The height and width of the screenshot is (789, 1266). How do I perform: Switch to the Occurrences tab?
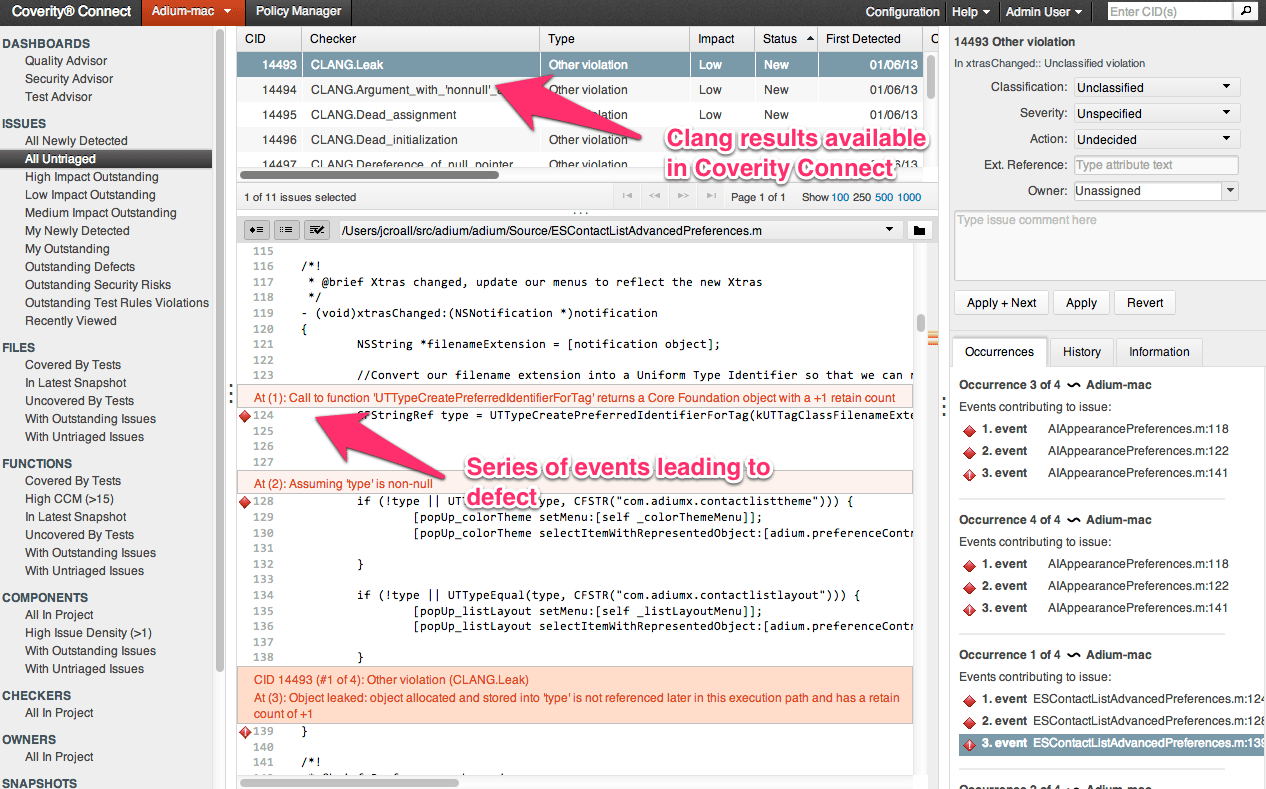(999, 352)
